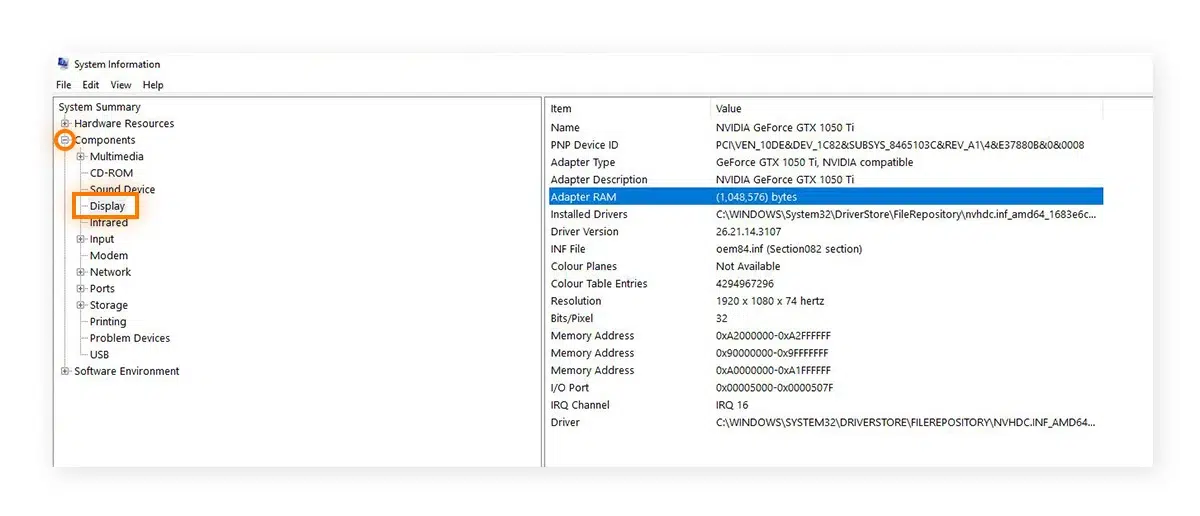Viewport: 1200px width, 516px height.
Task: Select the Ports tree item
Action: click(102, 289)
